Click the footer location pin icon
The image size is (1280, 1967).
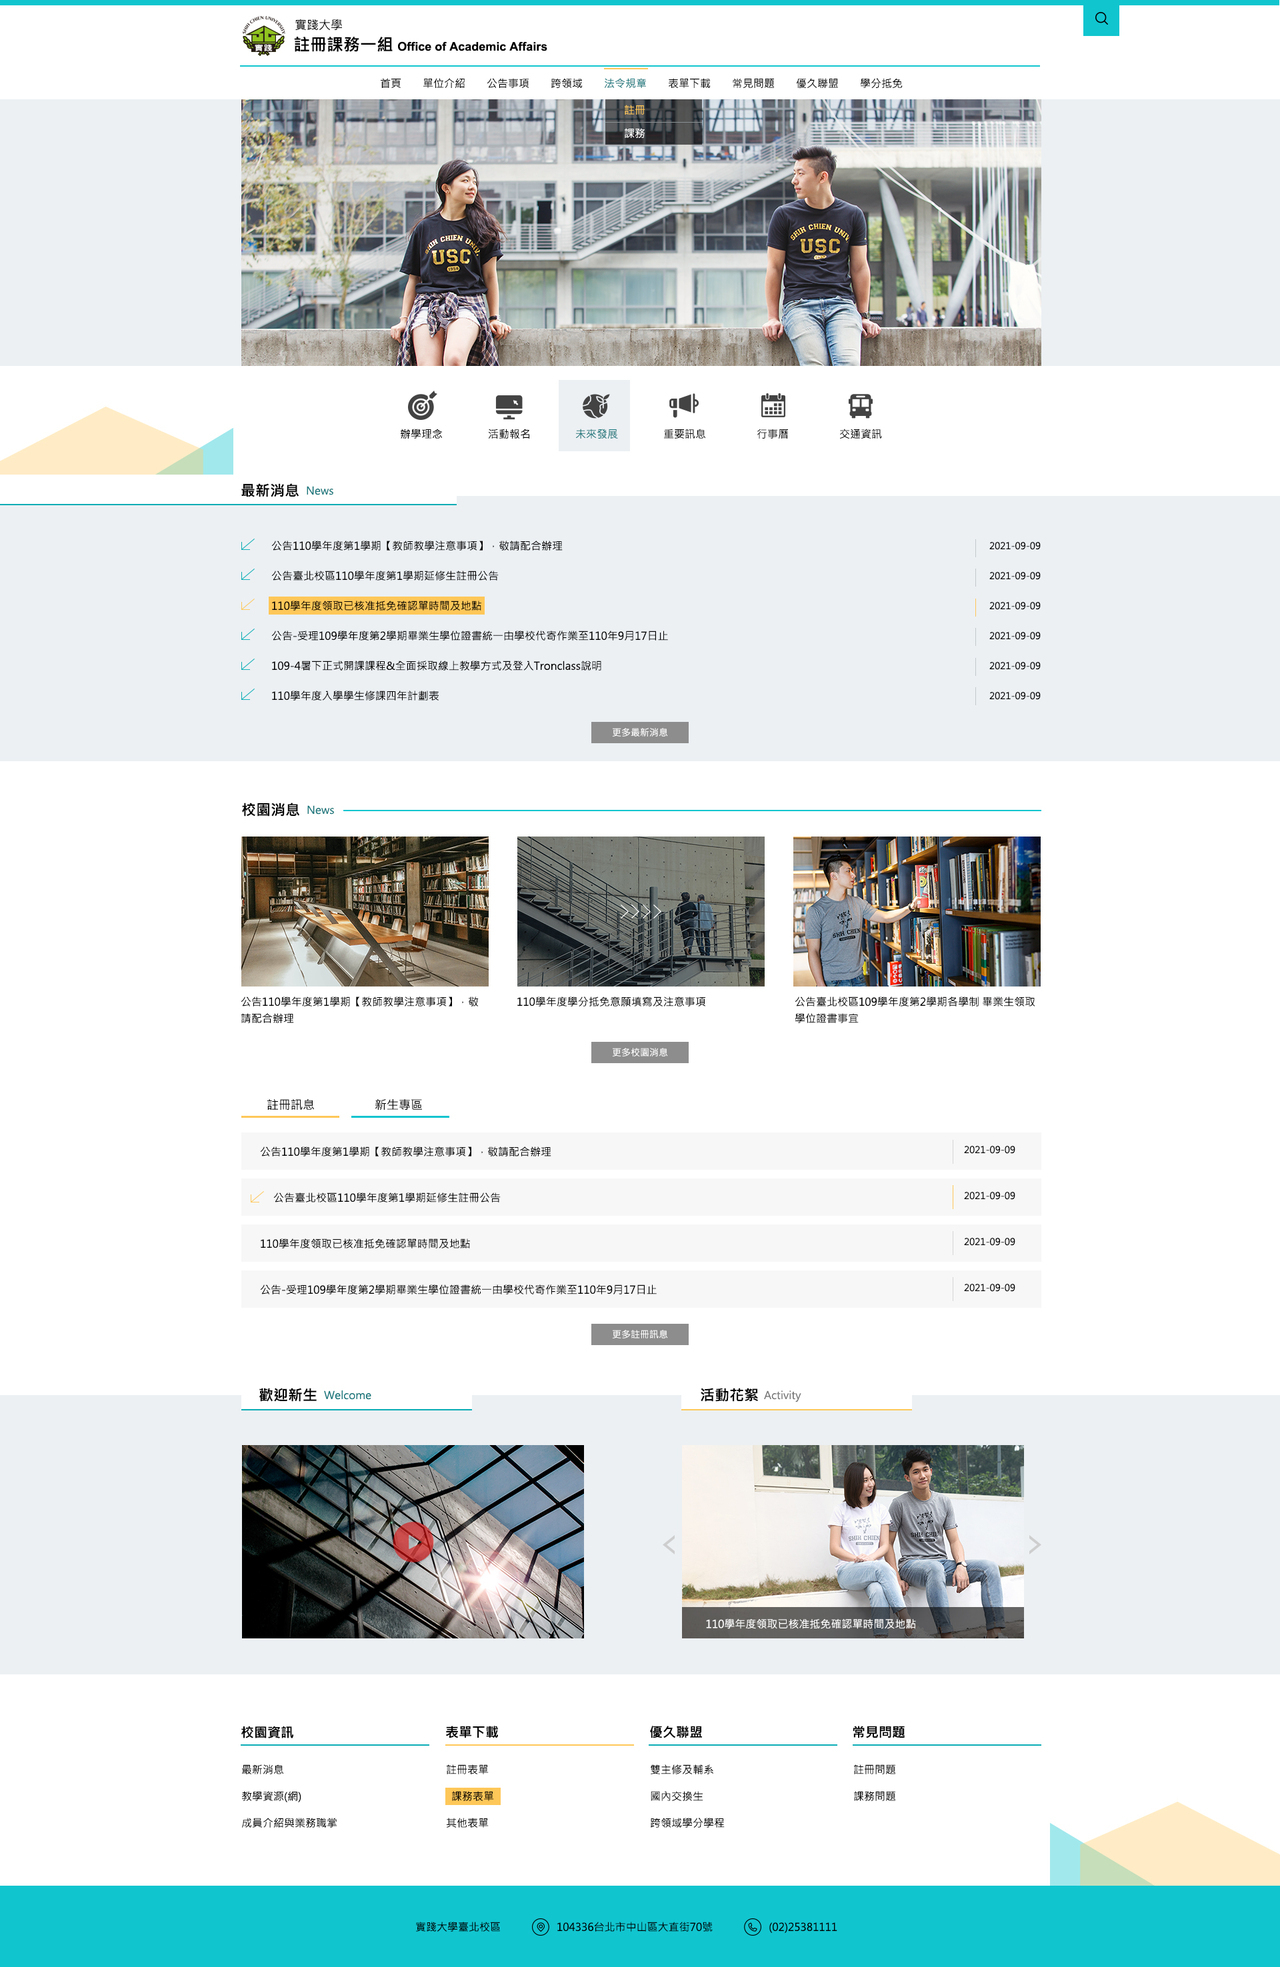point(540,1927)
